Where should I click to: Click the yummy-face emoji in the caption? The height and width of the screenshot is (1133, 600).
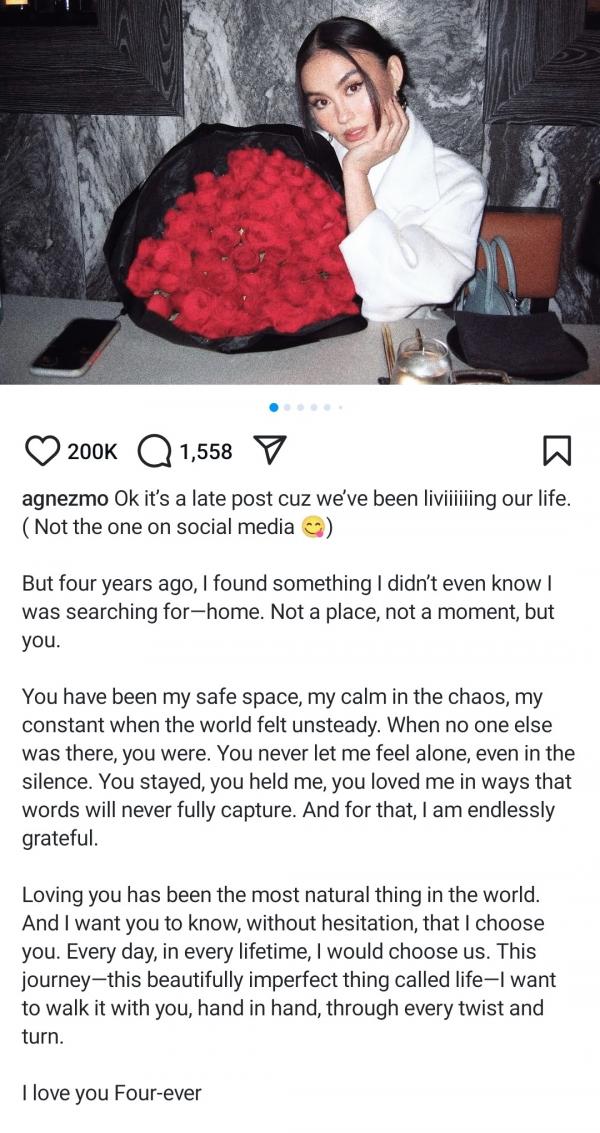[314, 527]
